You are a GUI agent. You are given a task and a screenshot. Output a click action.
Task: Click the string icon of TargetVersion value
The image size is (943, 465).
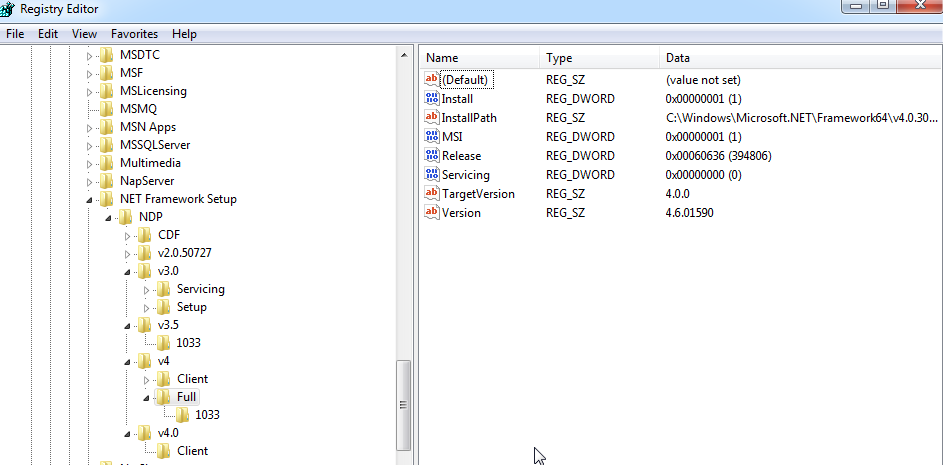(432, 194)
